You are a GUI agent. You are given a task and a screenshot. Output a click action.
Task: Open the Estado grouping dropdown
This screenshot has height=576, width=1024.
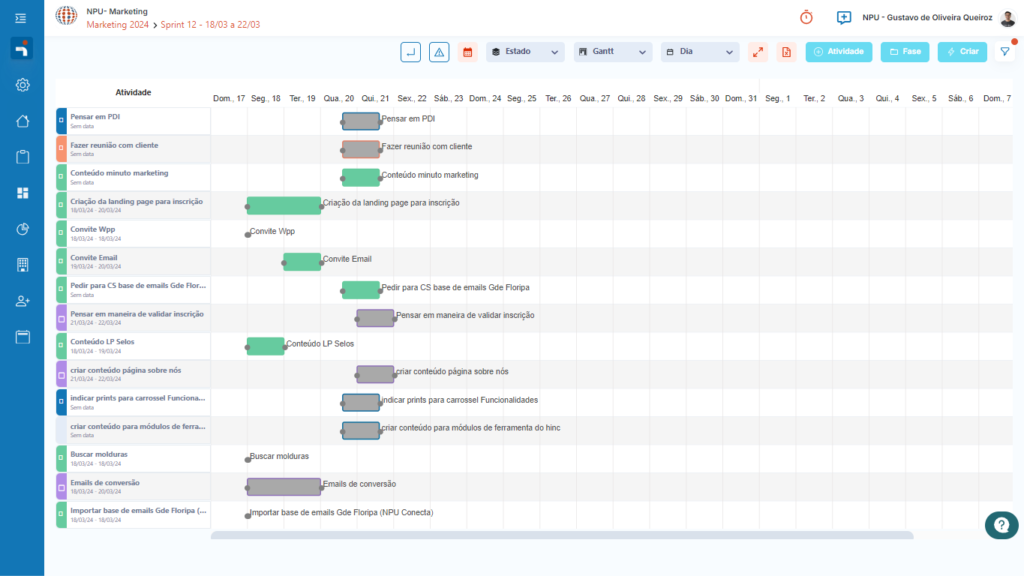[x=525, y=52]
